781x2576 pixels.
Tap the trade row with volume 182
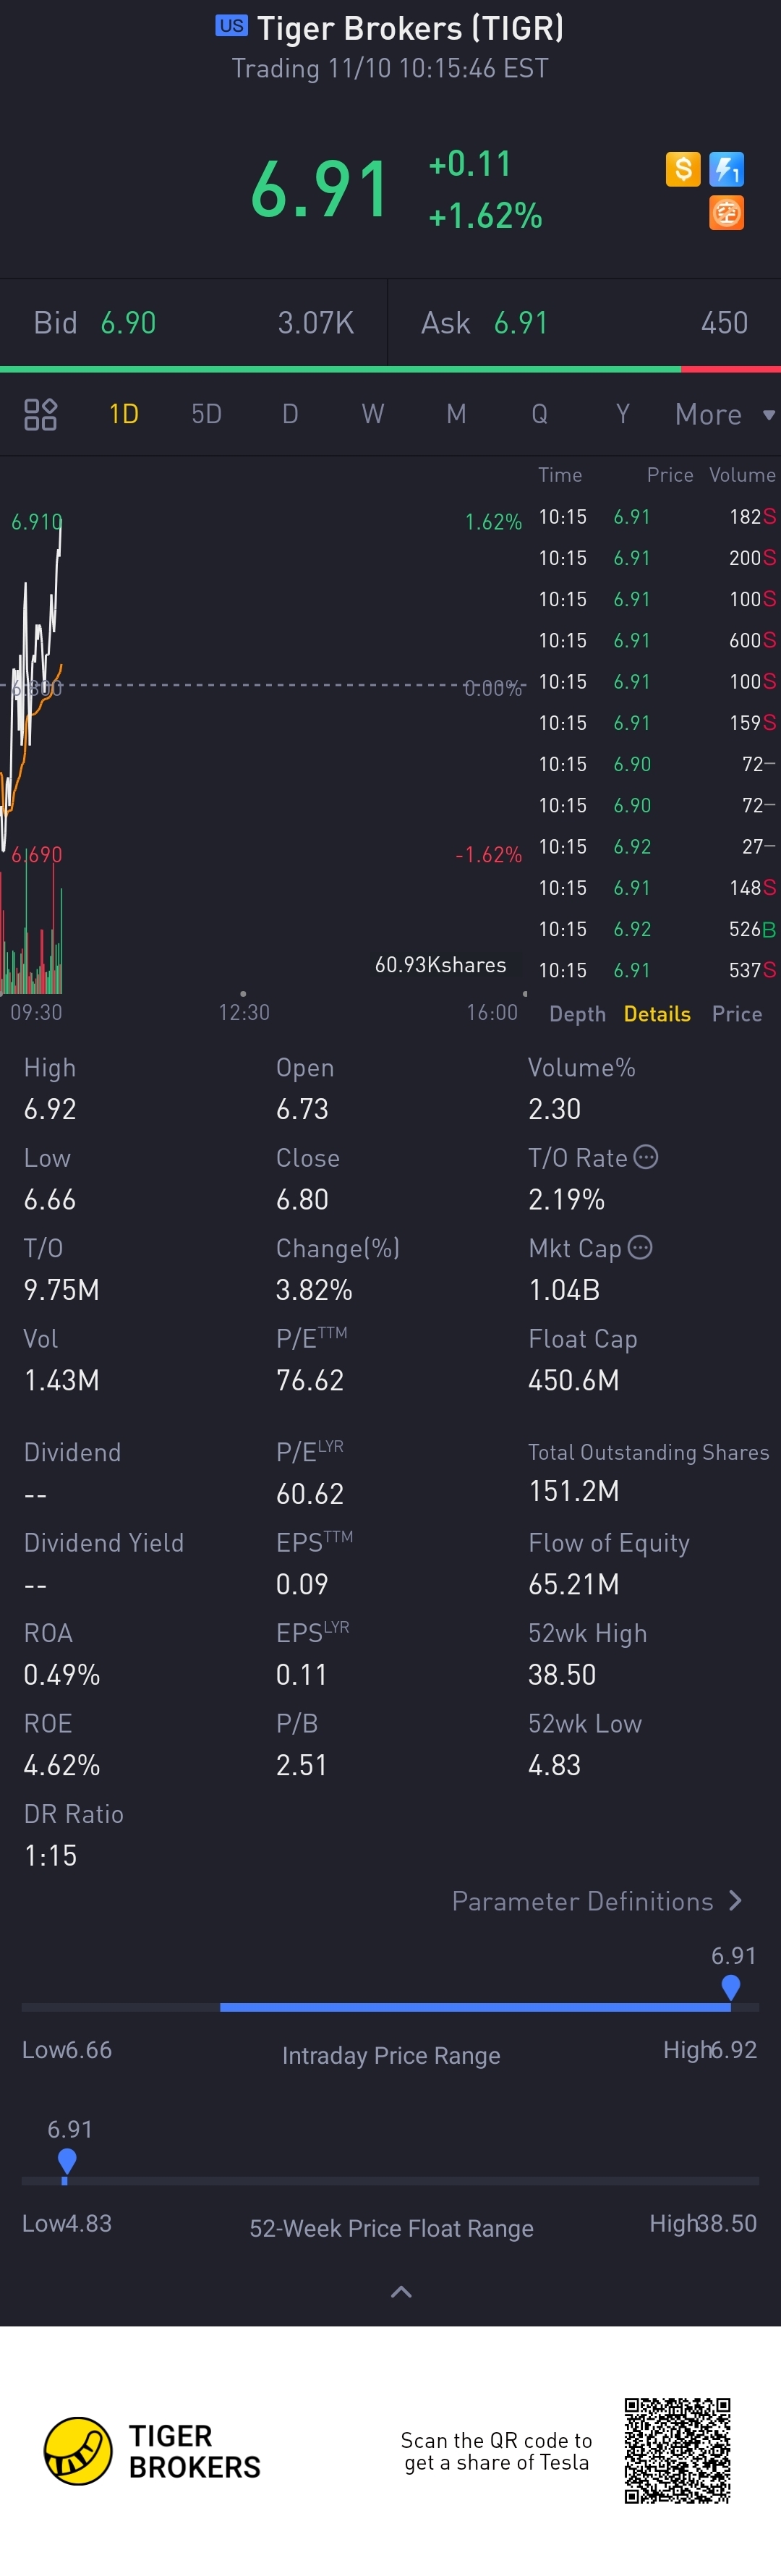coord(656,517)
